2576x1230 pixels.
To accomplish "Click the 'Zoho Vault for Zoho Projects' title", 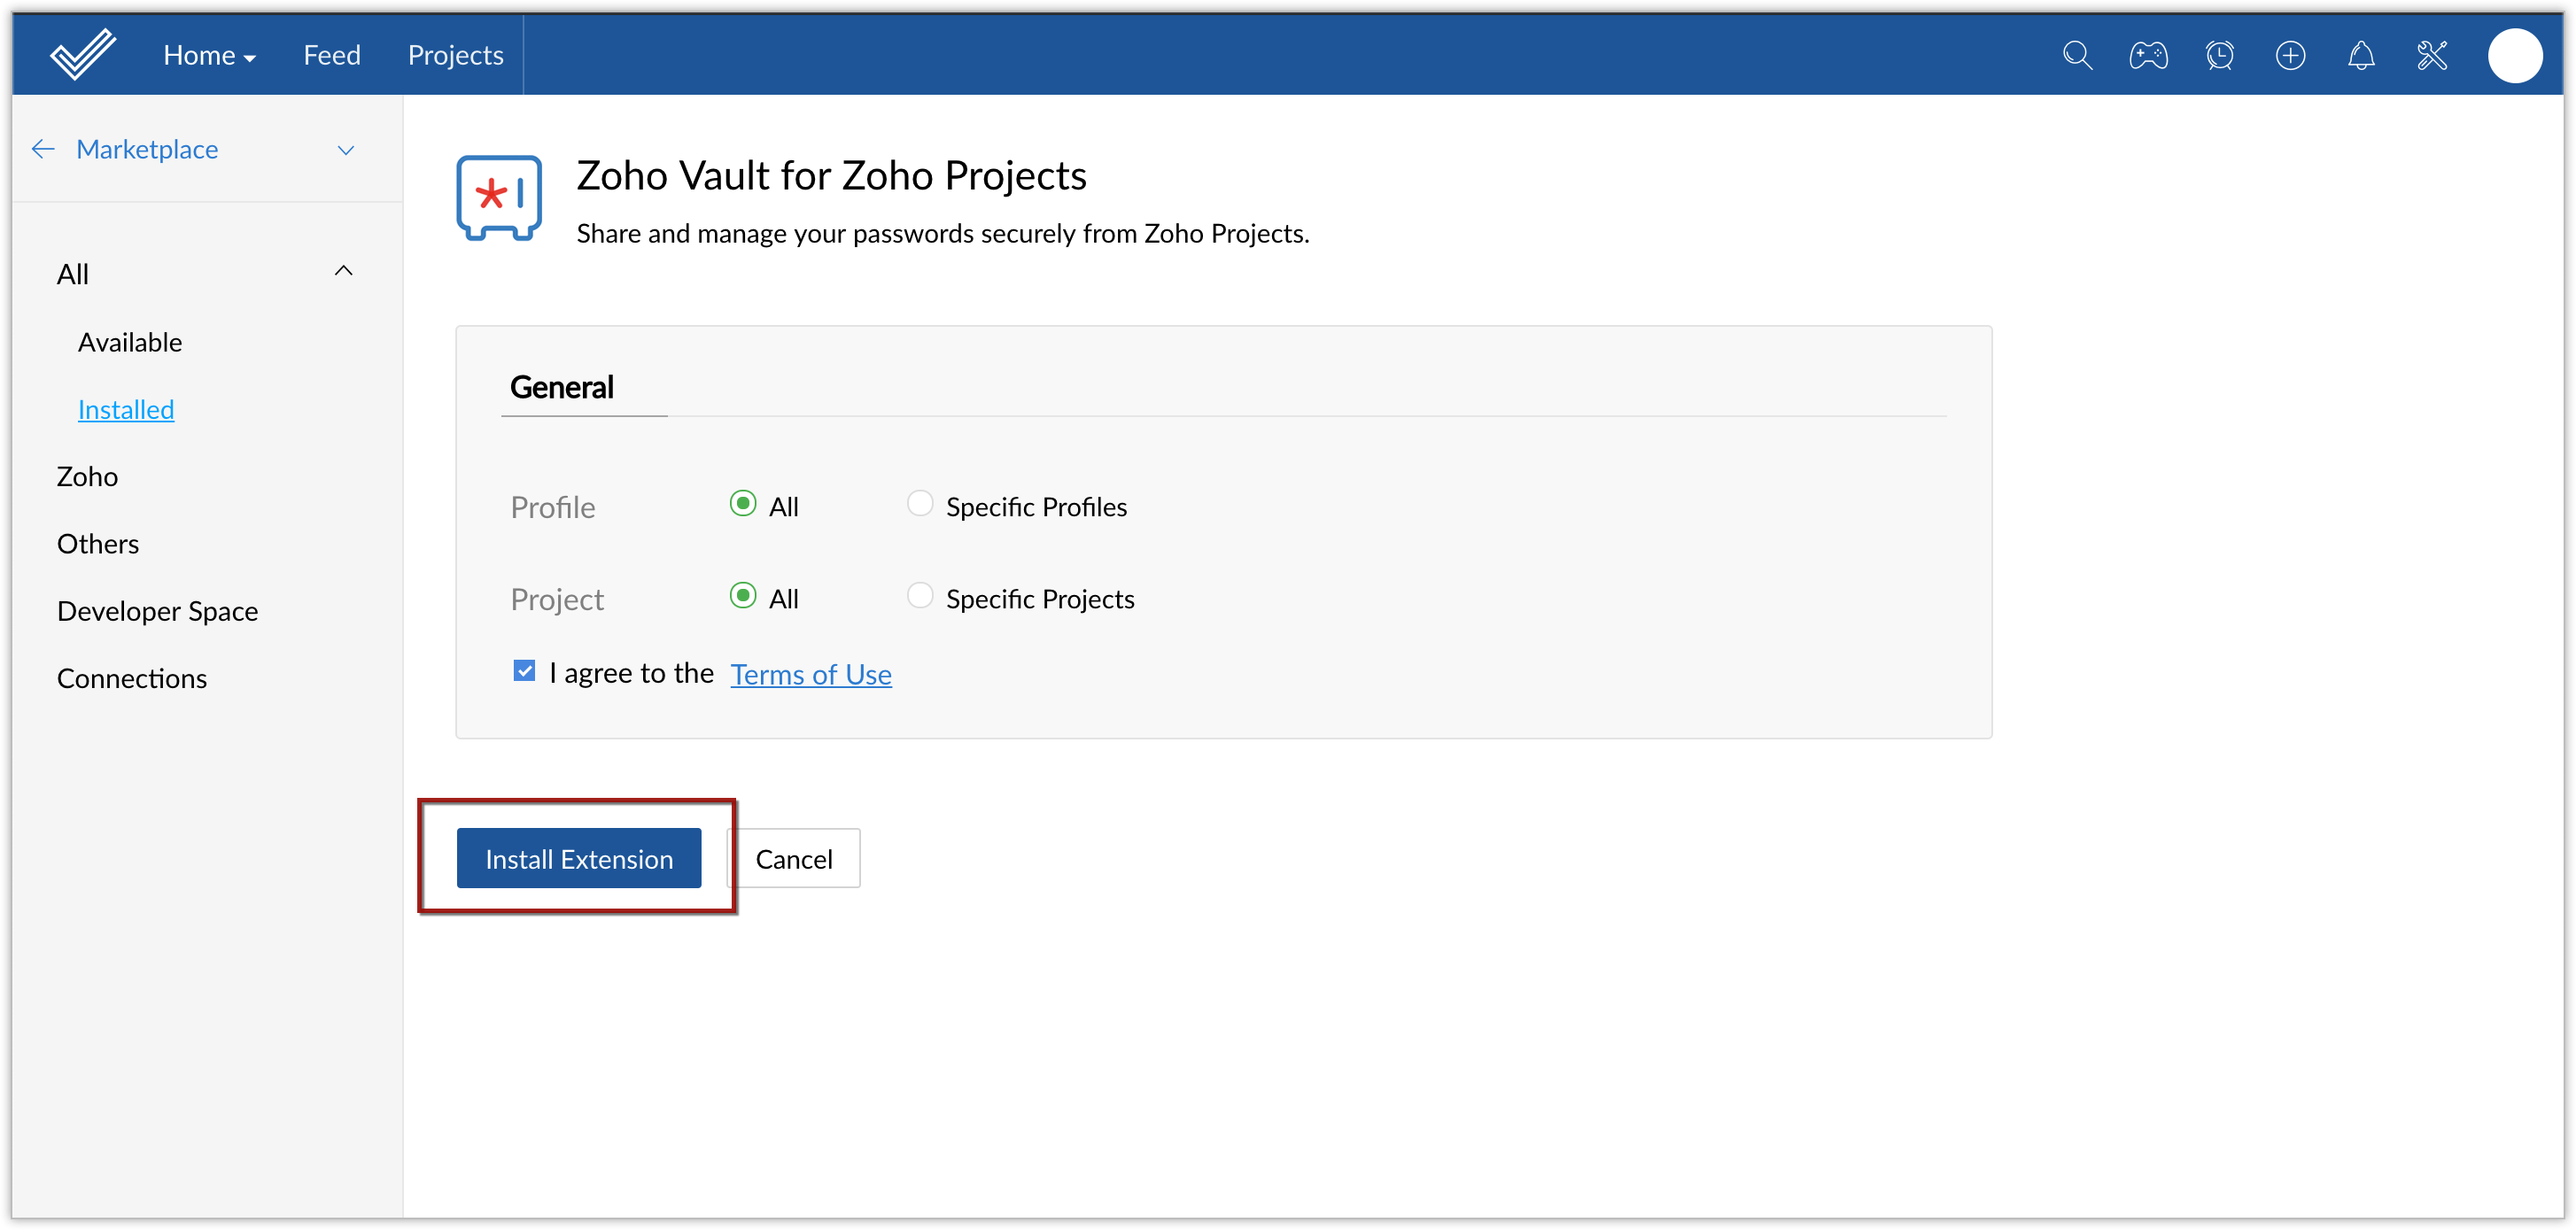I will point(831,175).
